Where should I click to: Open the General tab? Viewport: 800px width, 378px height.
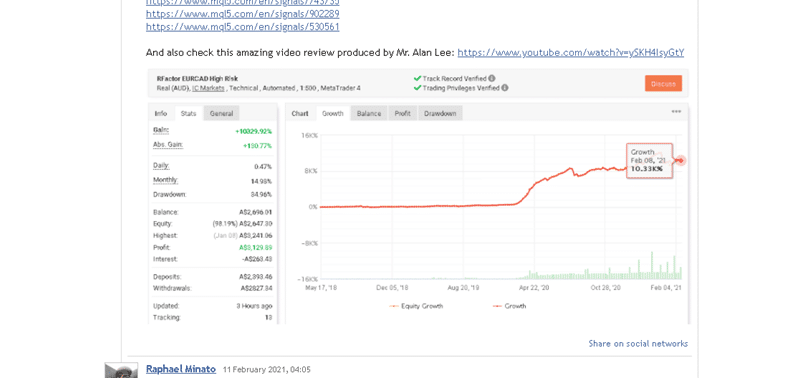click(221, 114)
